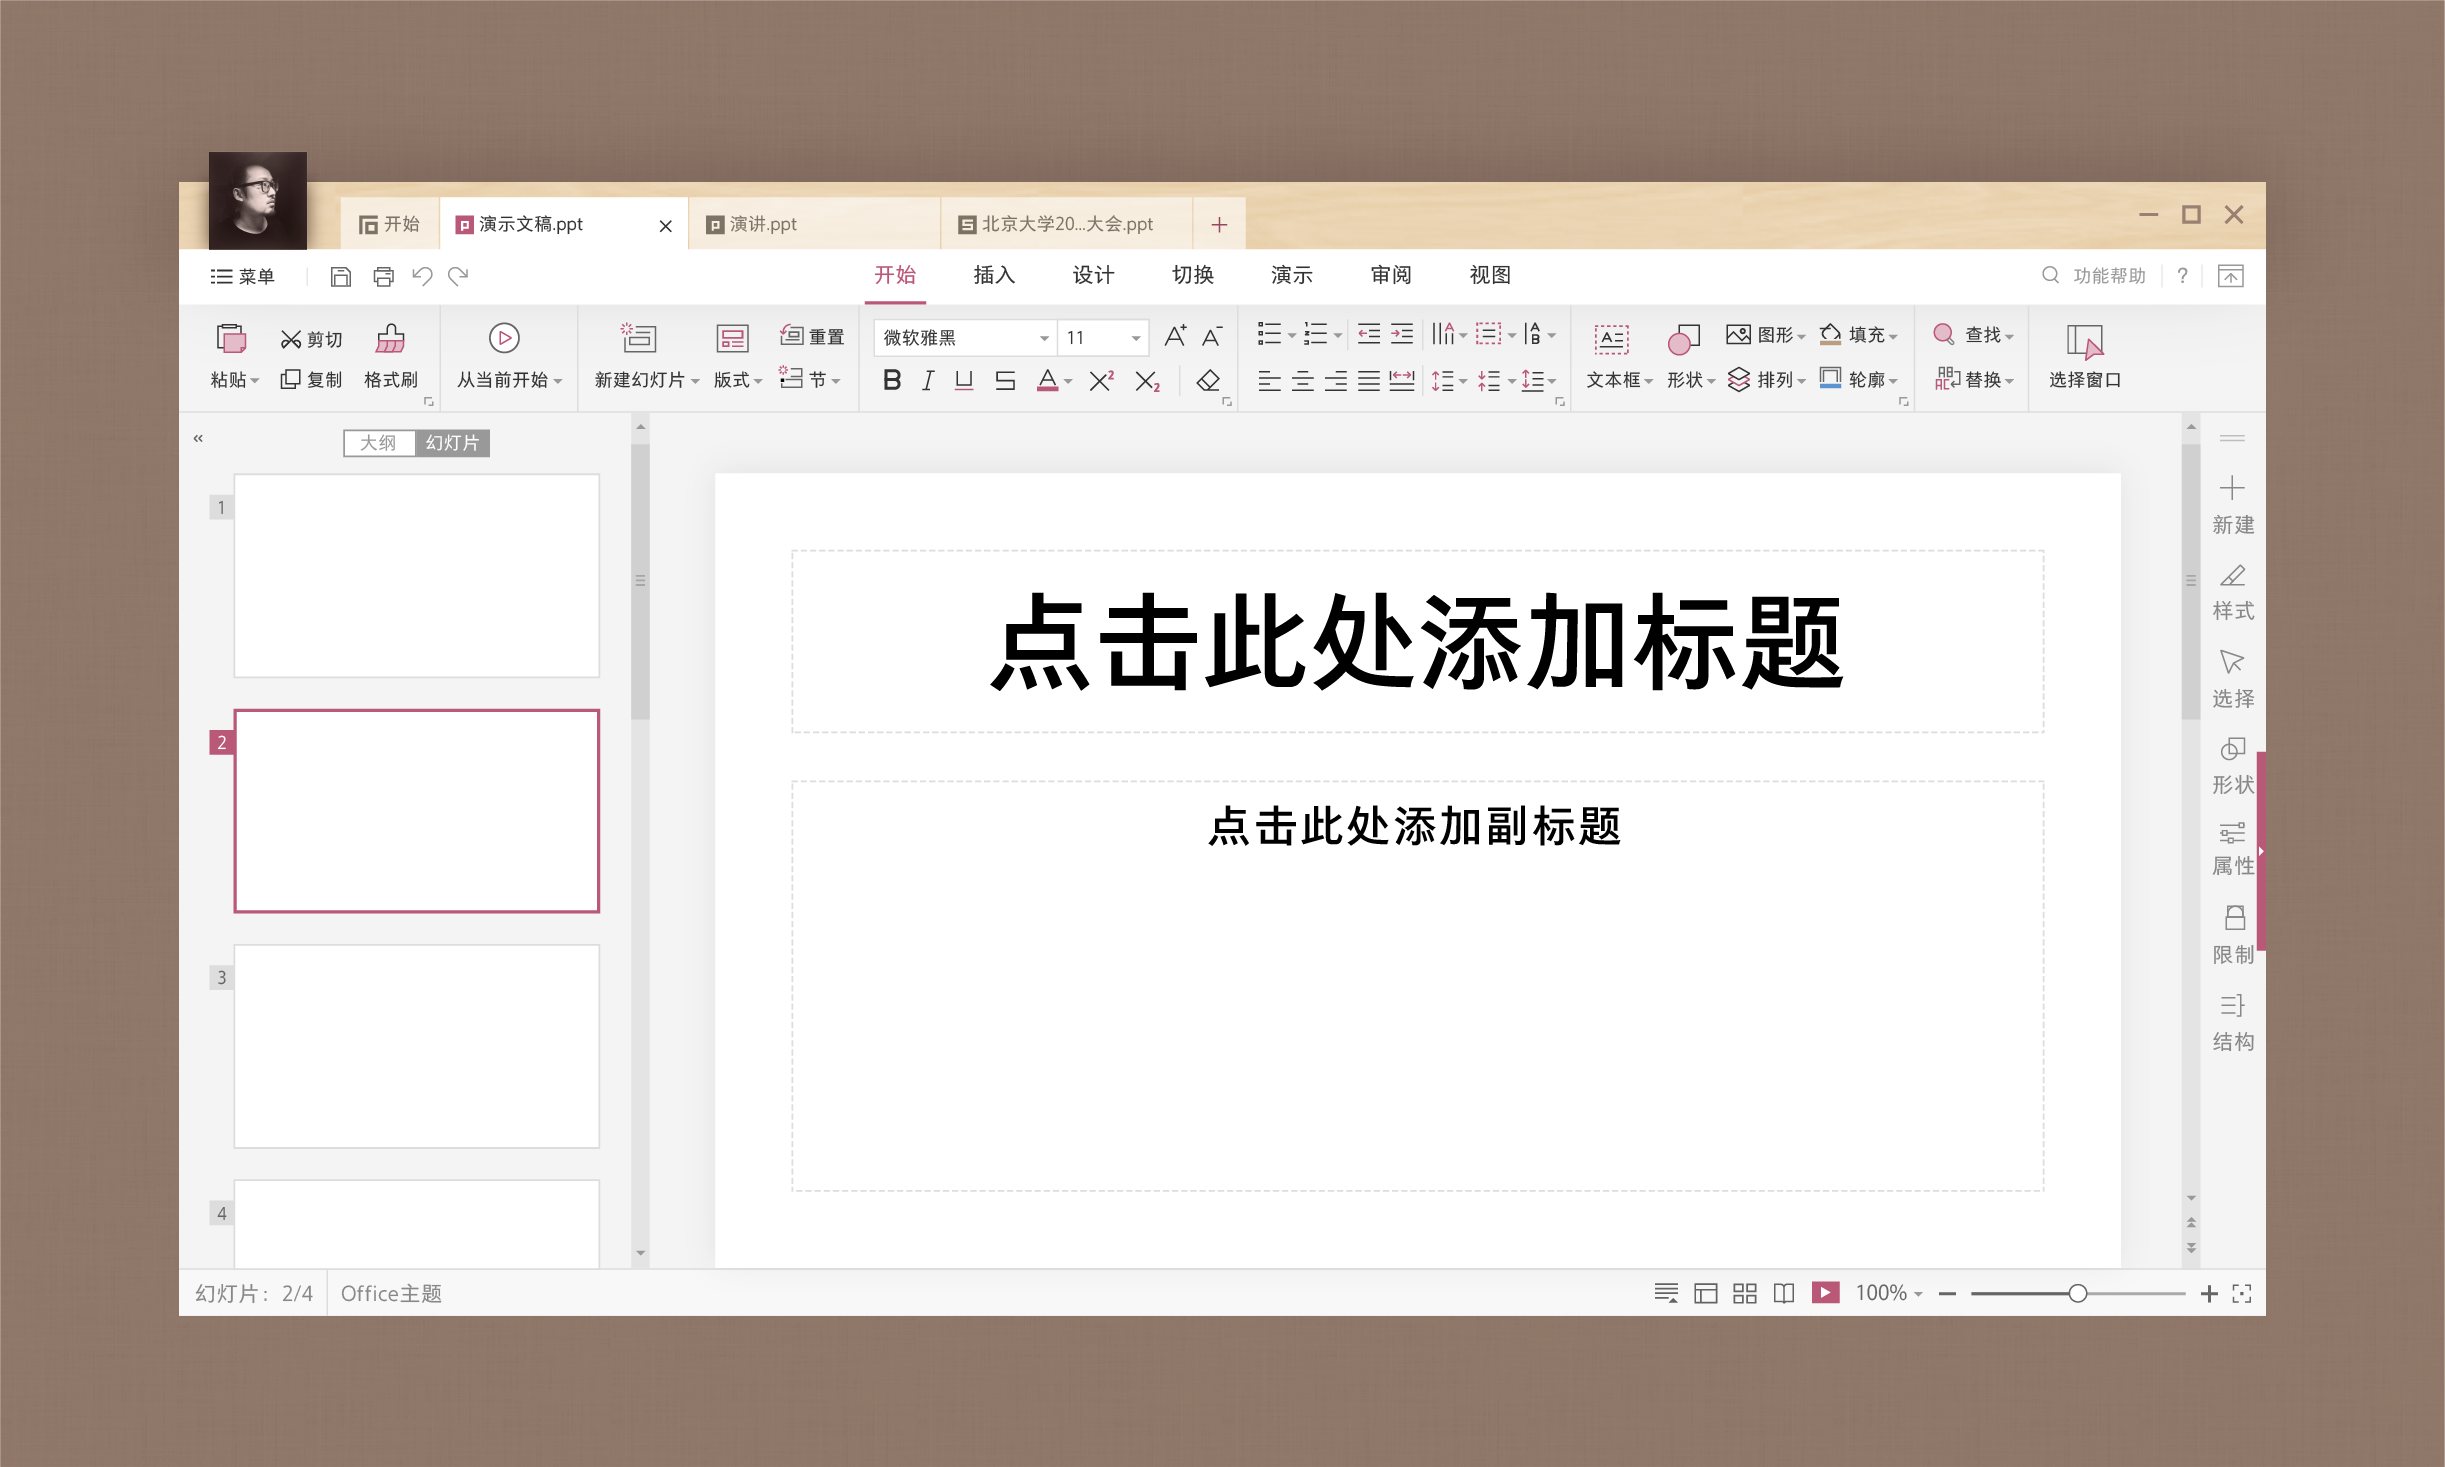Open the 微软雅黑 font name dropdown
The width and height of the screenshot is (2445, 1467).
[x=1043, y=338]
